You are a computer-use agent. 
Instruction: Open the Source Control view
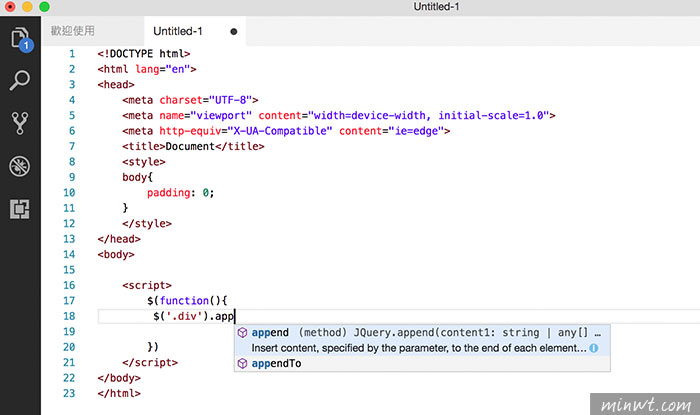coord(20,123)
